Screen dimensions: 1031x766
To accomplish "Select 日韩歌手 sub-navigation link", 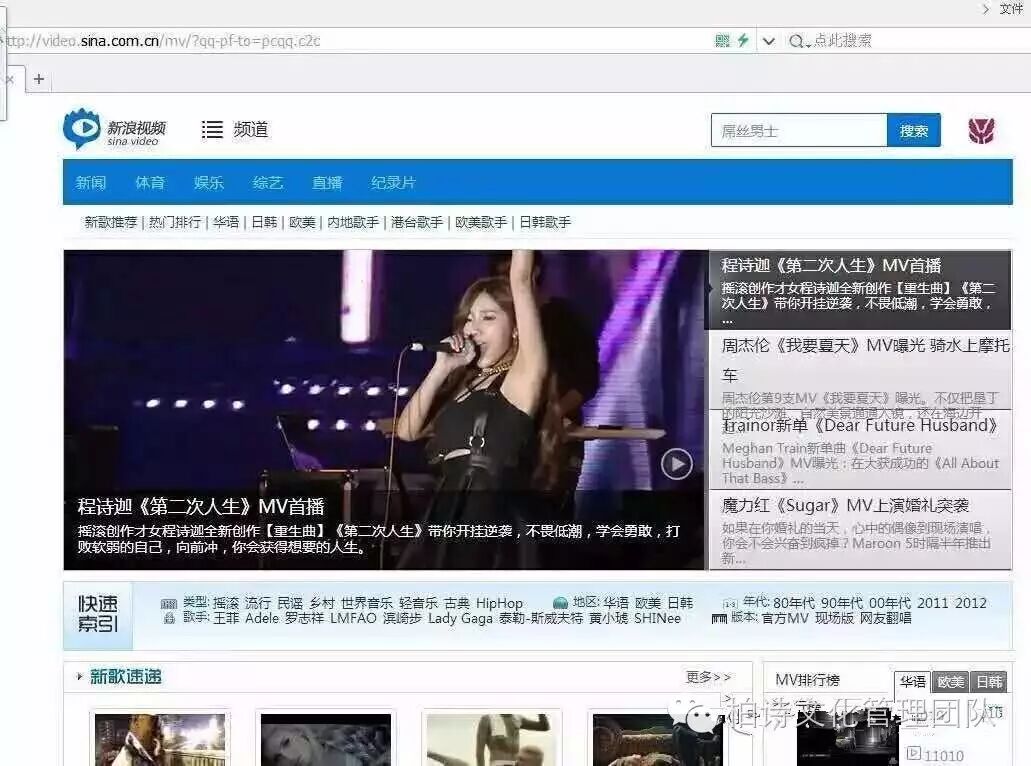I will click(x=545, y=222).
